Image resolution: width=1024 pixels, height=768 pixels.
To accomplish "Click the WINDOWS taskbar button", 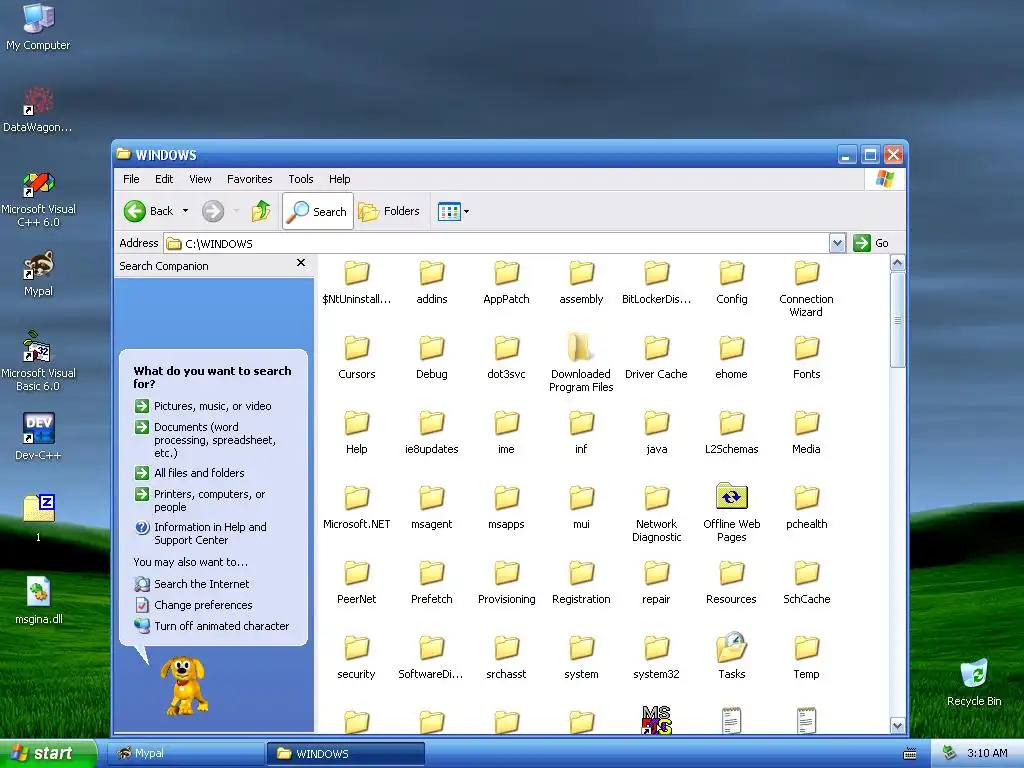I will [x=346, y=753].
